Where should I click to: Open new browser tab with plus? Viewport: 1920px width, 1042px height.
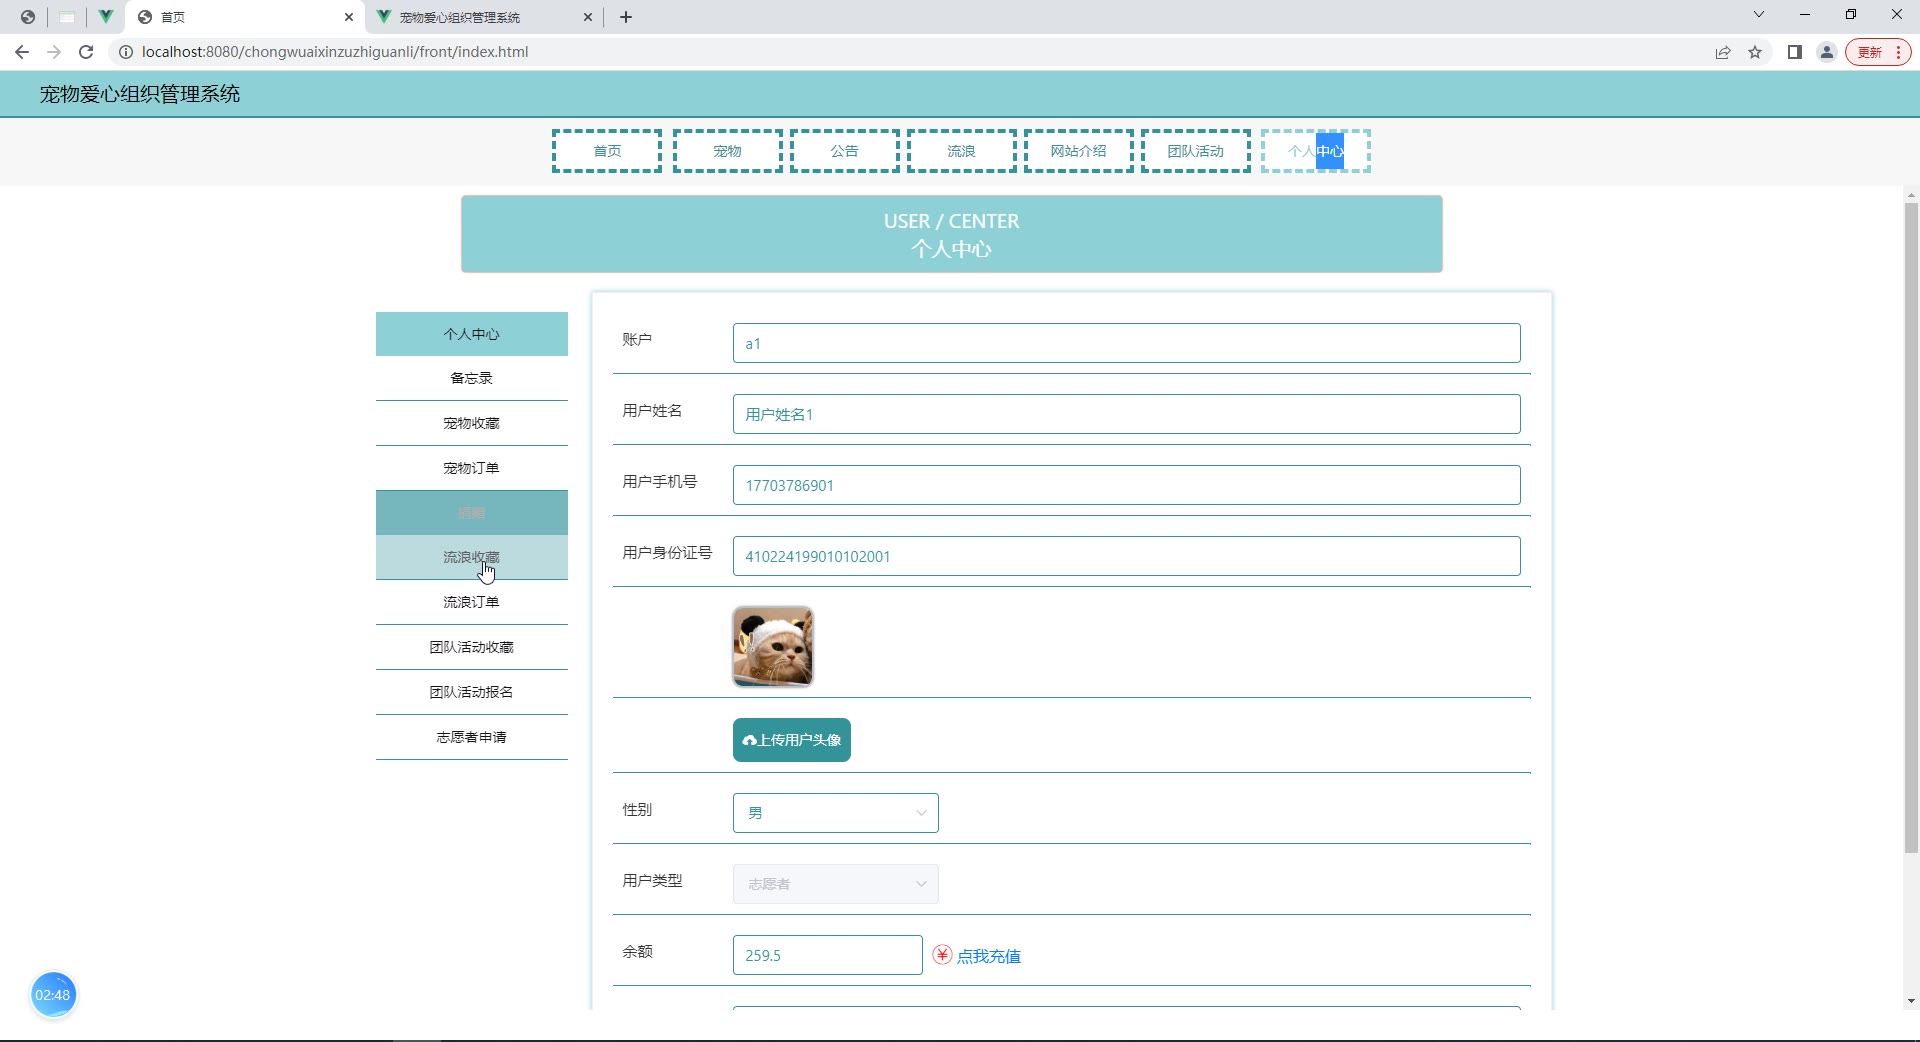point(626,17)
